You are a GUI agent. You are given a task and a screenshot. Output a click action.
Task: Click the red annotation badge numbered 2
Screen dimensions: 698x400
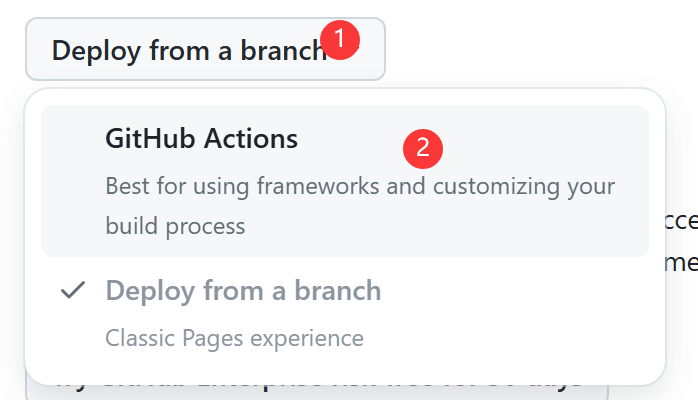[423, 149]
